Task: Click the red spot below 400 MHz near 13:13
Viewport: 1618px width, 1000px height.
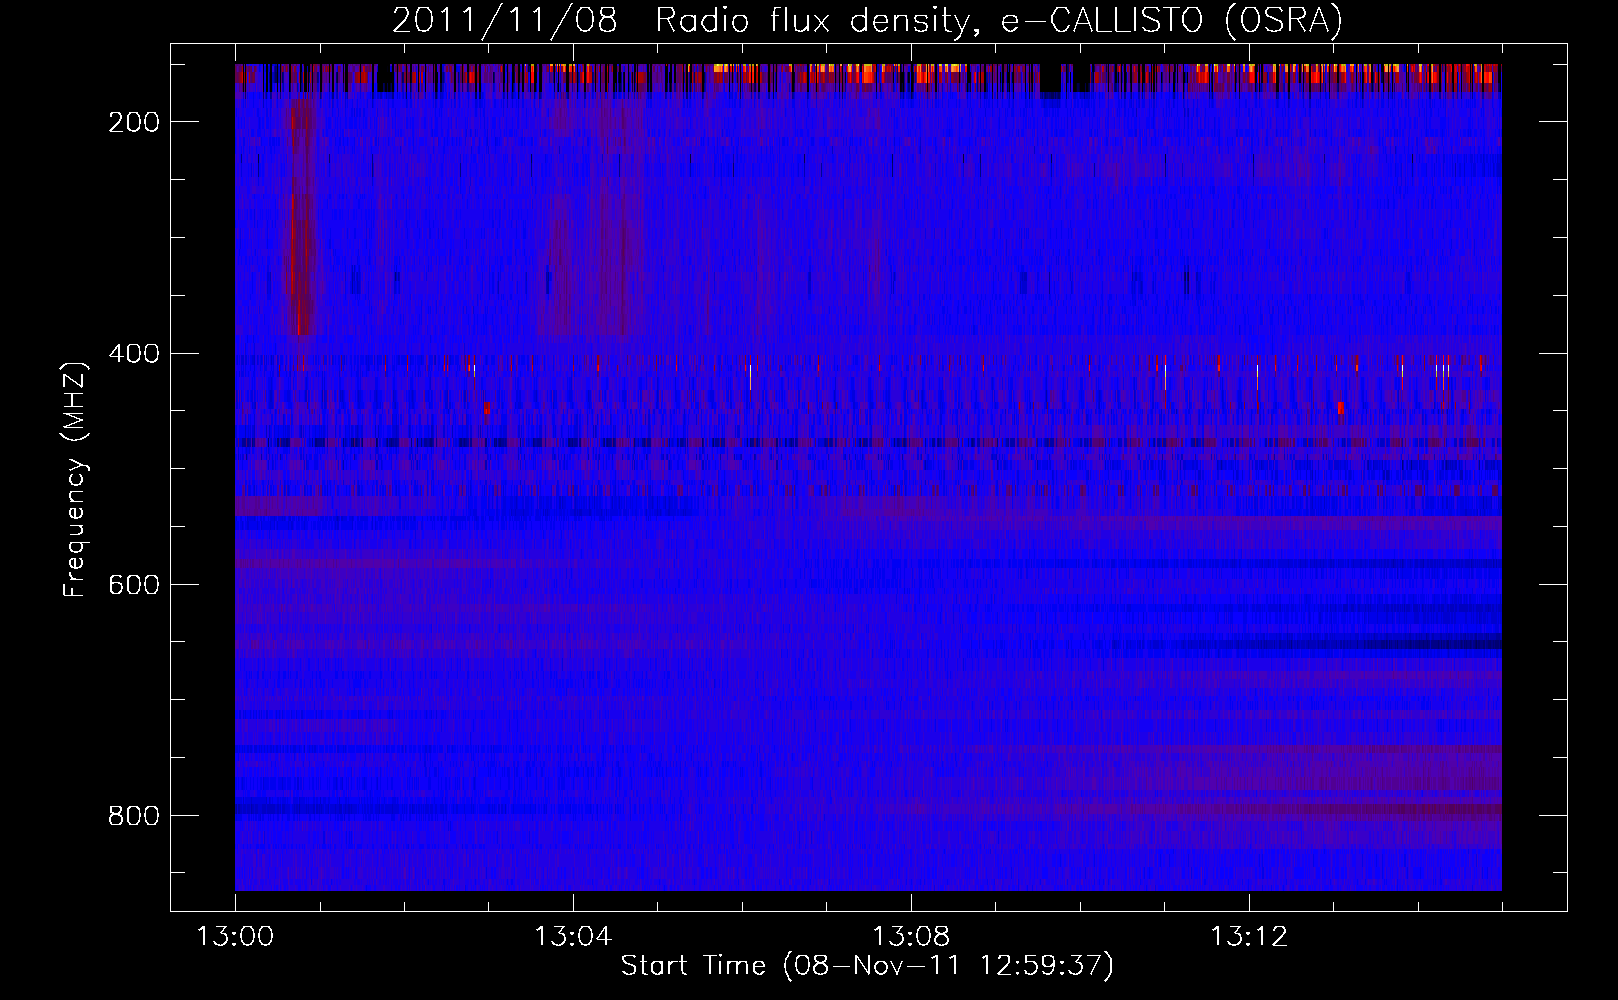Action: pos(1340,408)
